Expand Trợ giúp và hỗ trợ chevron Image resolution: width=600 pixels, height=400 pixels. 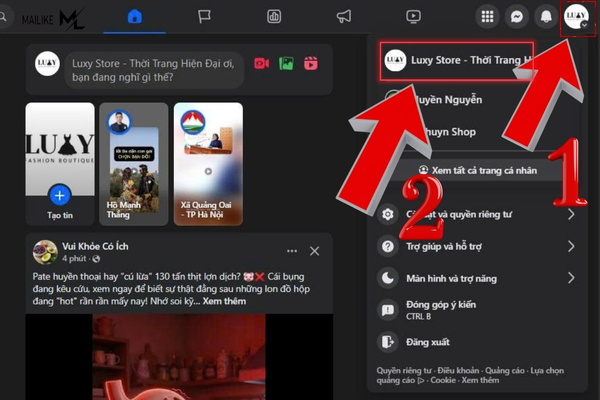pos(571,246)
